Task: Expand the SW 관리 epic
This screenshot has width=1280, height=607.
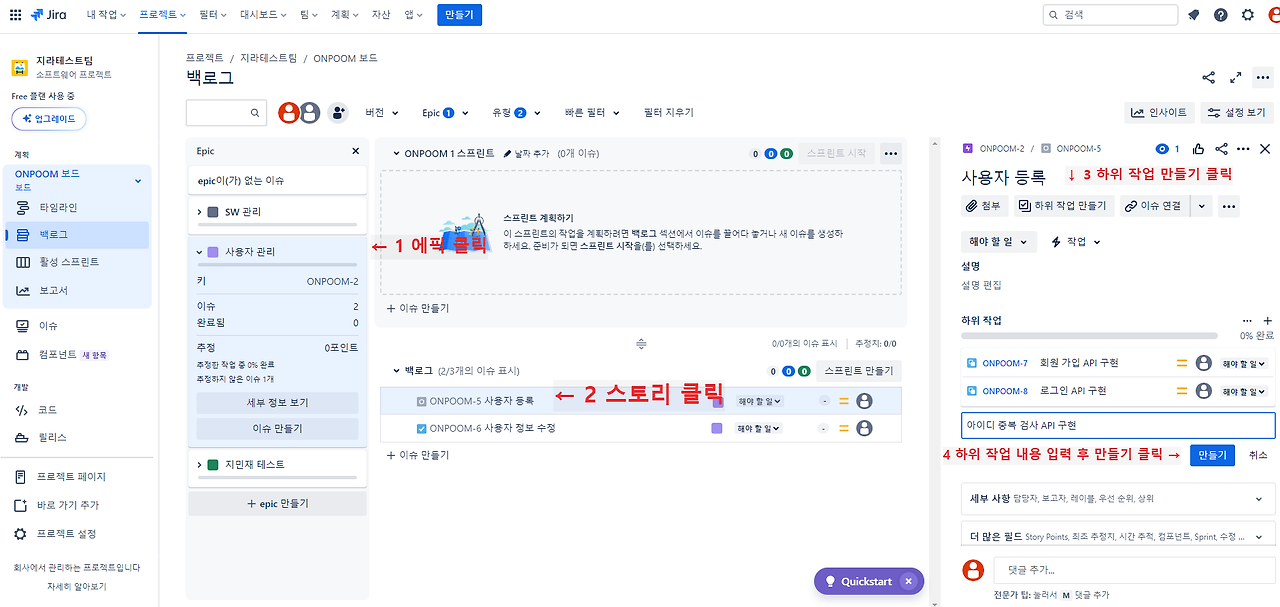Action: click(x=200, y=212)
